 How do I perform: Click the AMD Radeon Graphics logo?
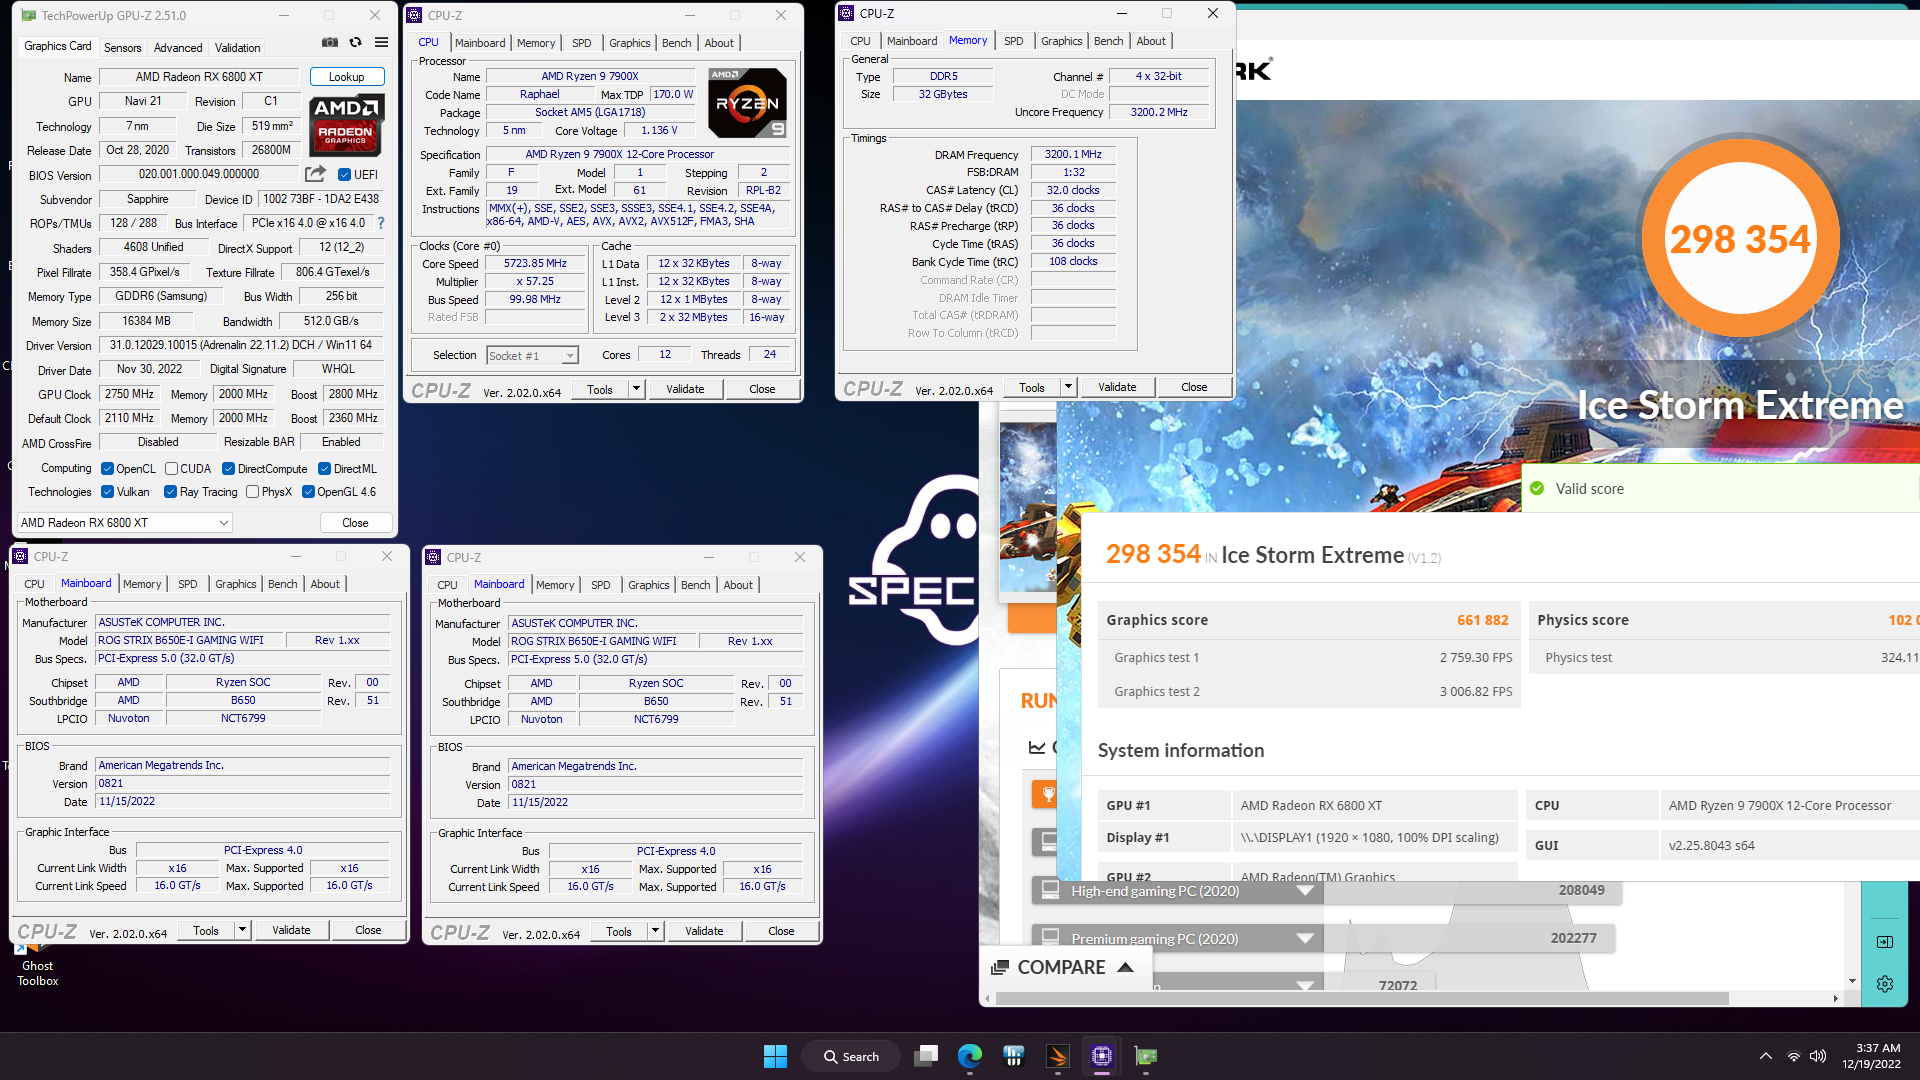[x=346, y=126]
